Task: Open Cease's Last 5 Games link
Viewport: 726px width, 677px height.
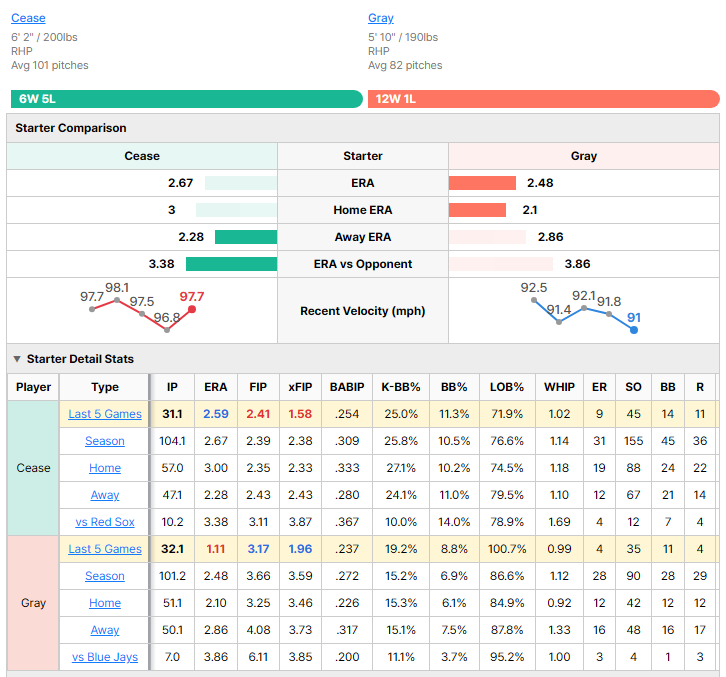Action: [x=105, y=414]
